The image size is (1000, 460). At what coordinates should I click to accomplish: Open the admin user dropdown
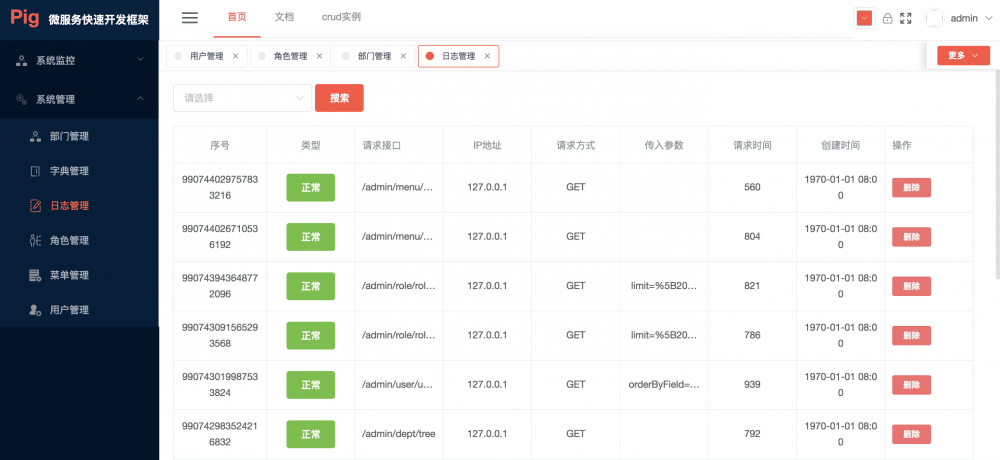(972, 19)
